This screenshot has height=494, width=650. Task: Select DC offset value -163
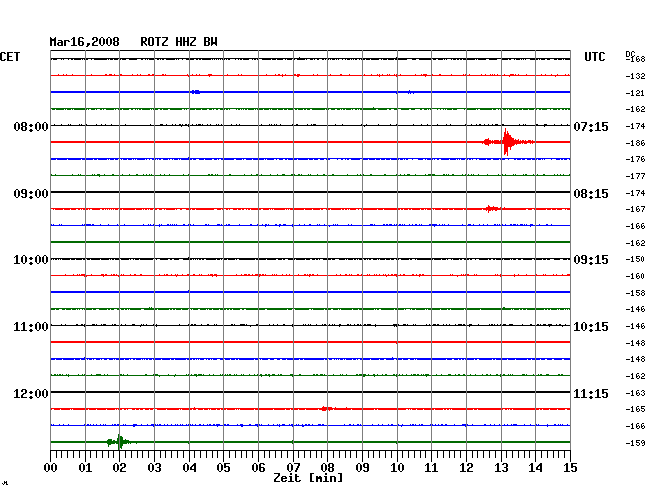(x=635, y=393)
